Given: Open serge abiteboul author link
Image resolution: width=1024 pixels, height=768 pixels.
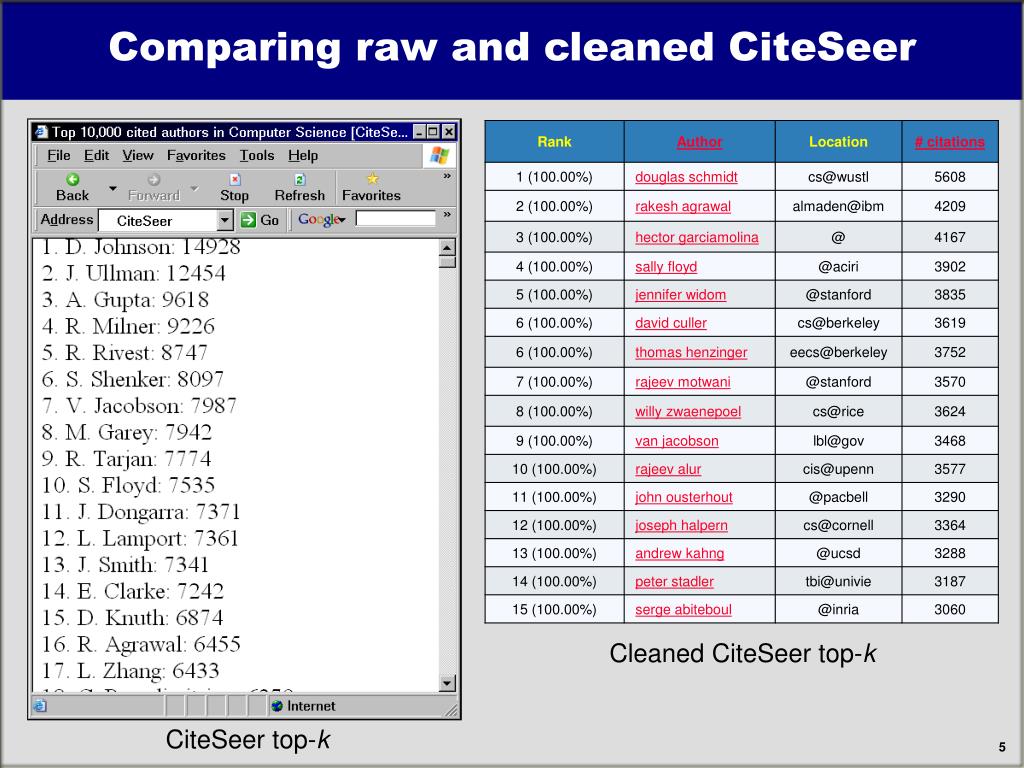Looking at the screenshot, I should (x=683, y=609).
